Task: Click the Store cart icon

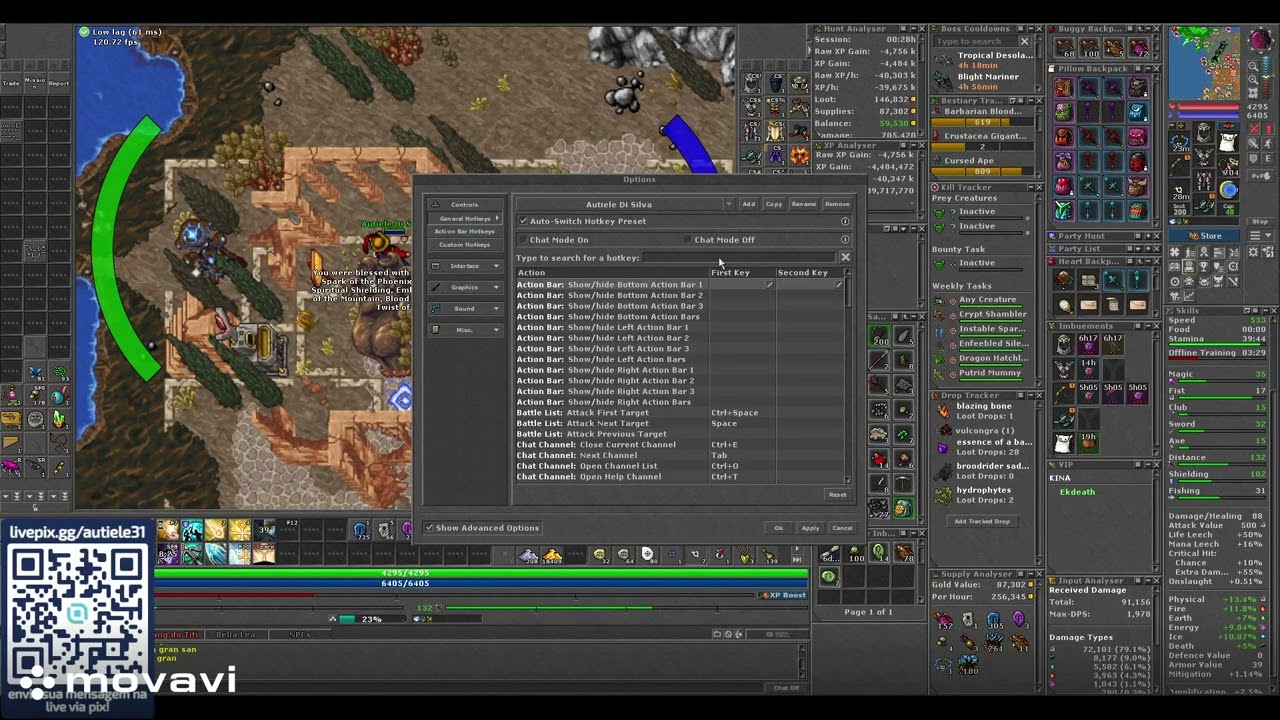Action: pyautogui.click(x=1193, y=236)
